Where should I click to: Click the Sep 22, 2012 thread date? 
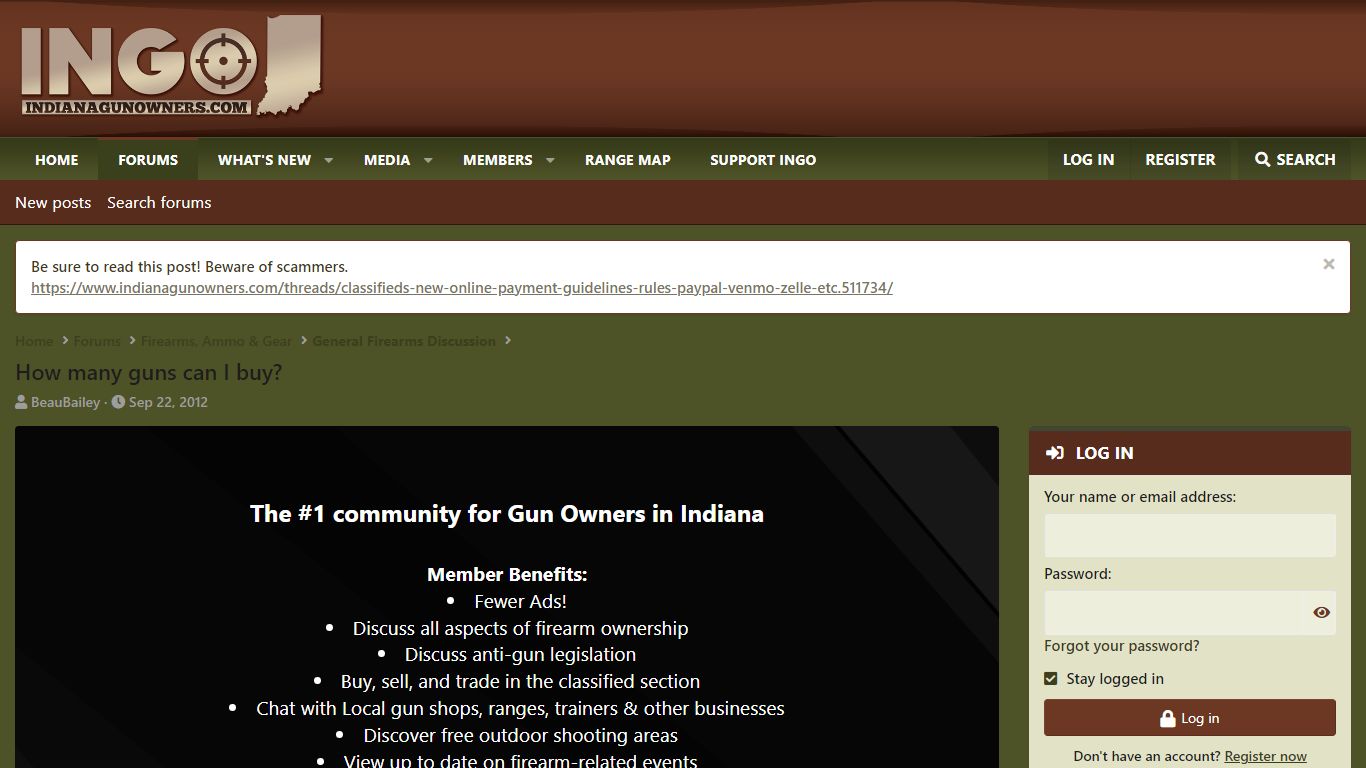[168, 402]
